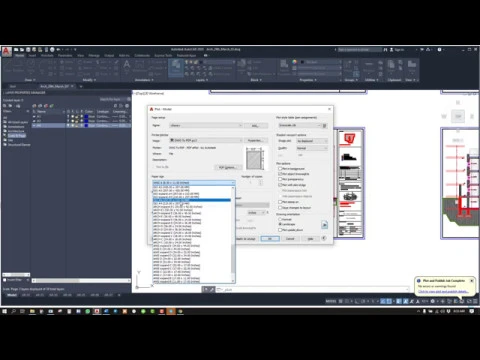
Task: Click the OK button in Plot dialog
Action: (x=270, y=239)
